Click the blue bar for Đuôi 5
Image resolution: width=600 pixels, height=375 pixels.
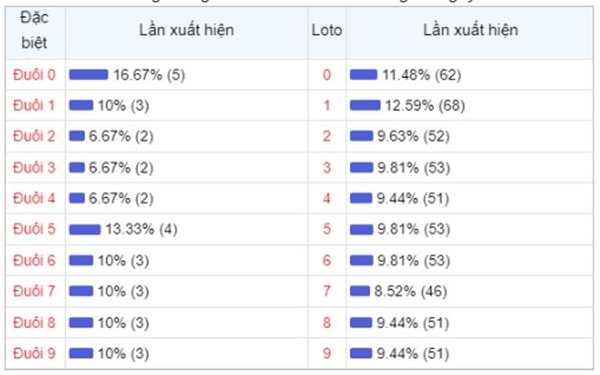click(85, 229)
